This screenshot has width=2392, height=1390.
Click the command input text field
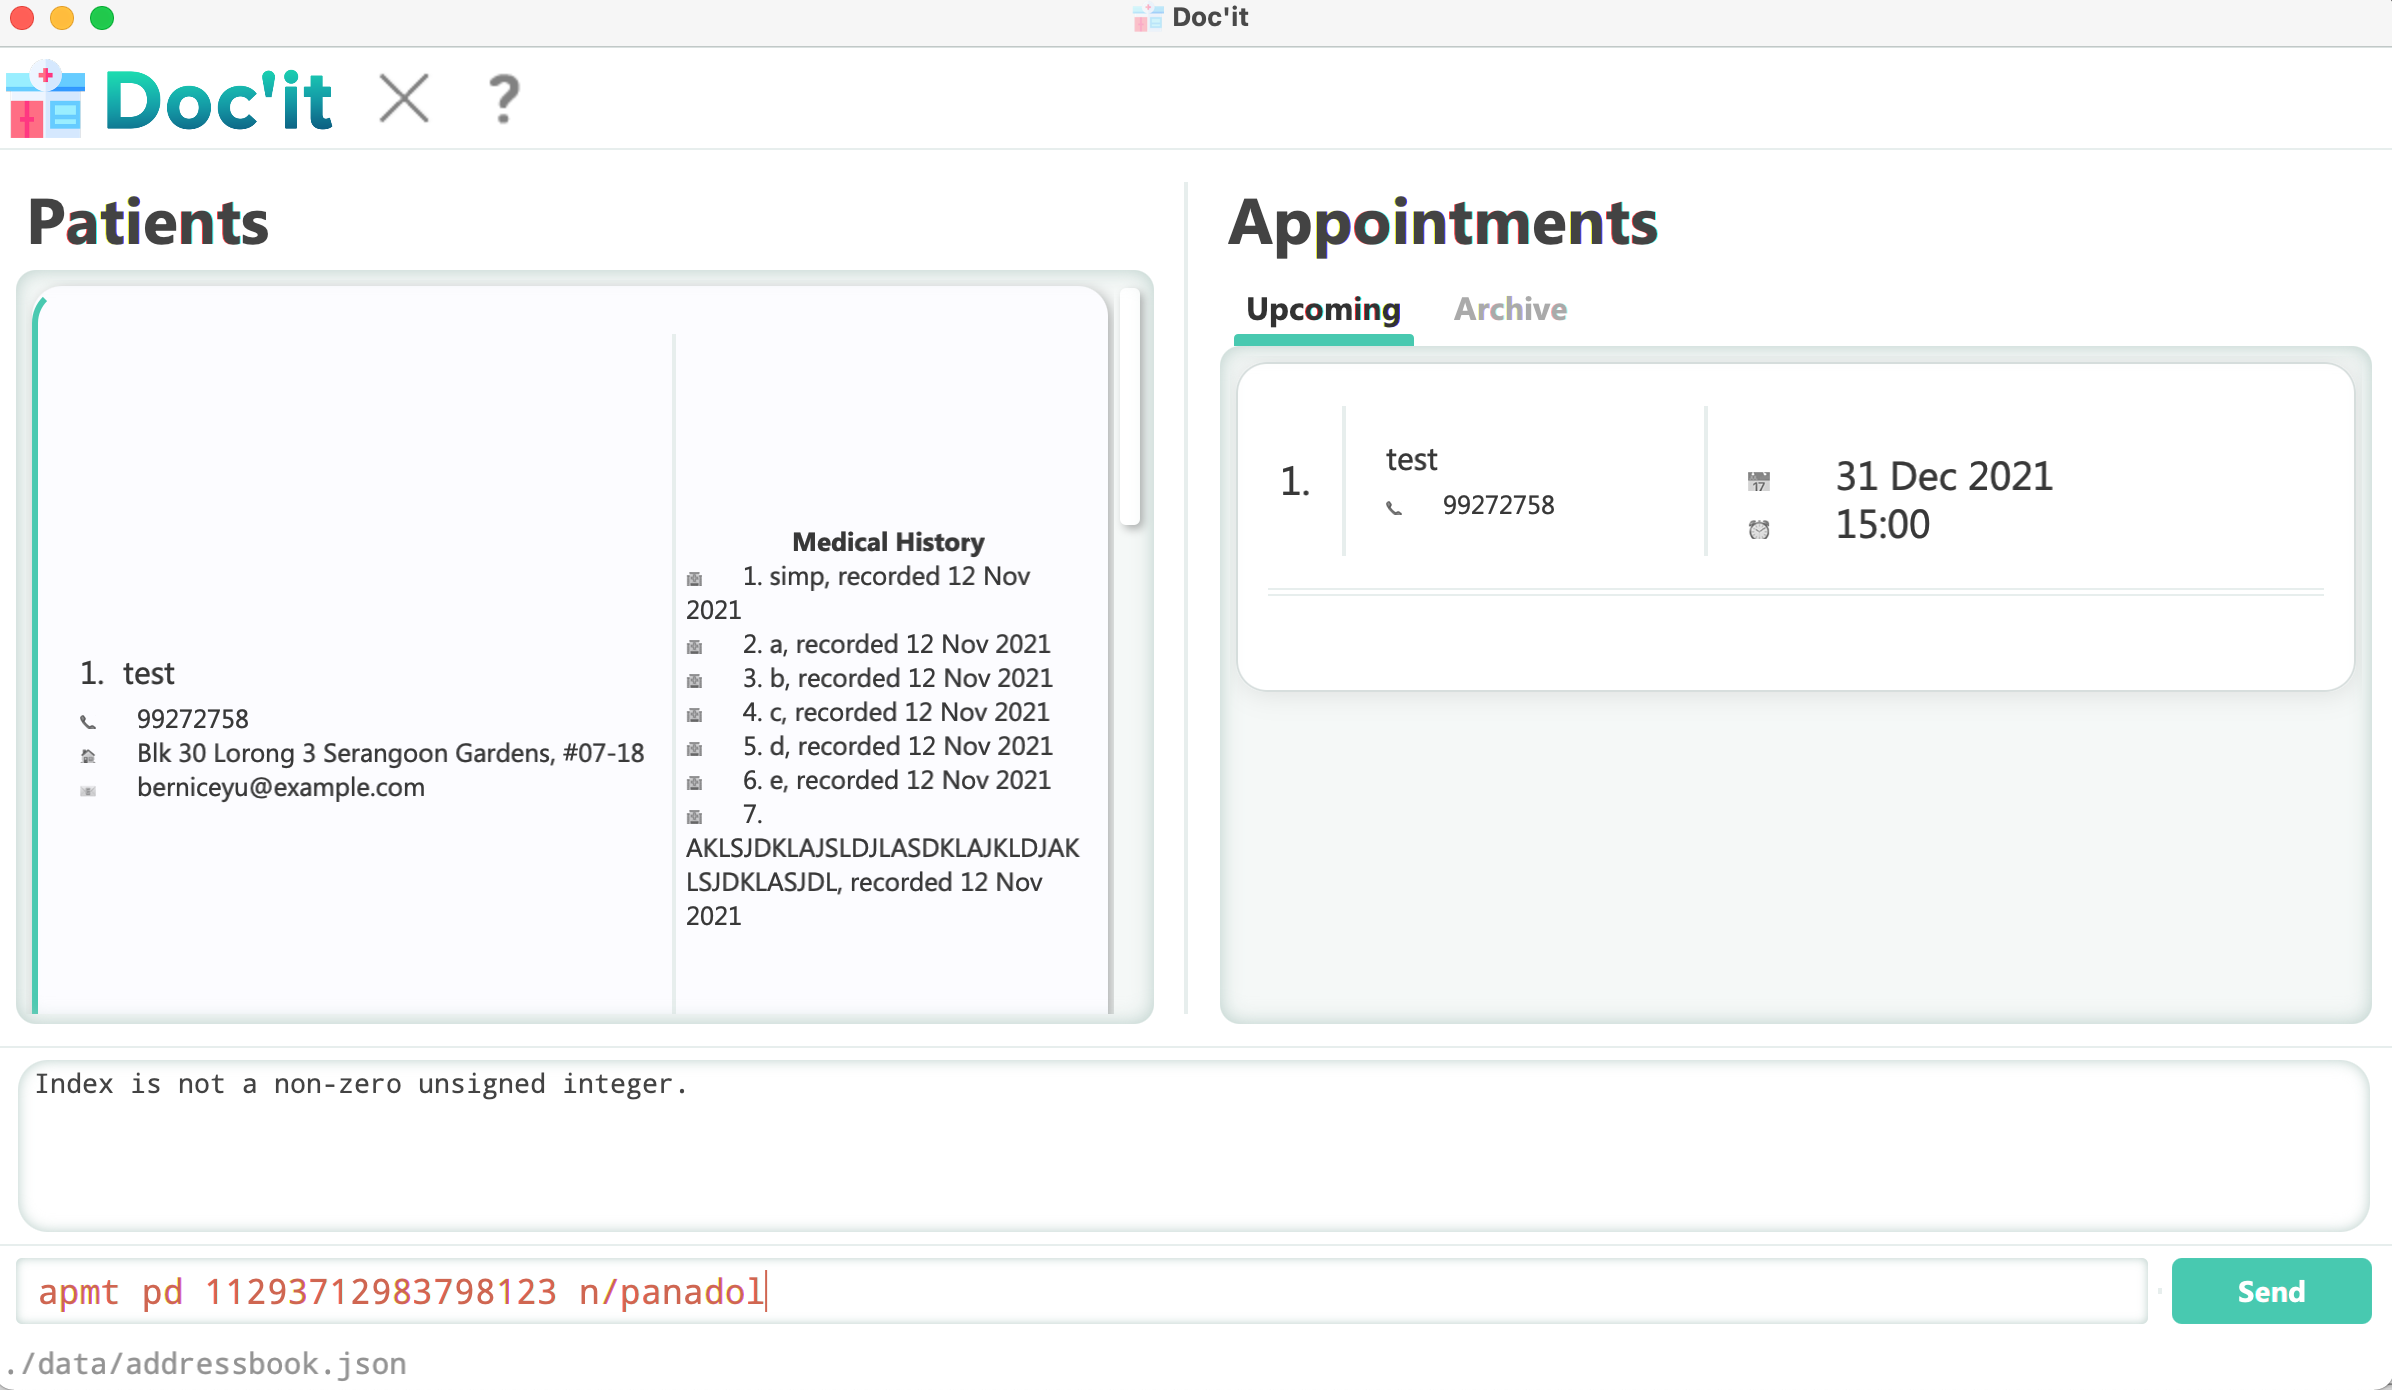tap(1080, 1291)
